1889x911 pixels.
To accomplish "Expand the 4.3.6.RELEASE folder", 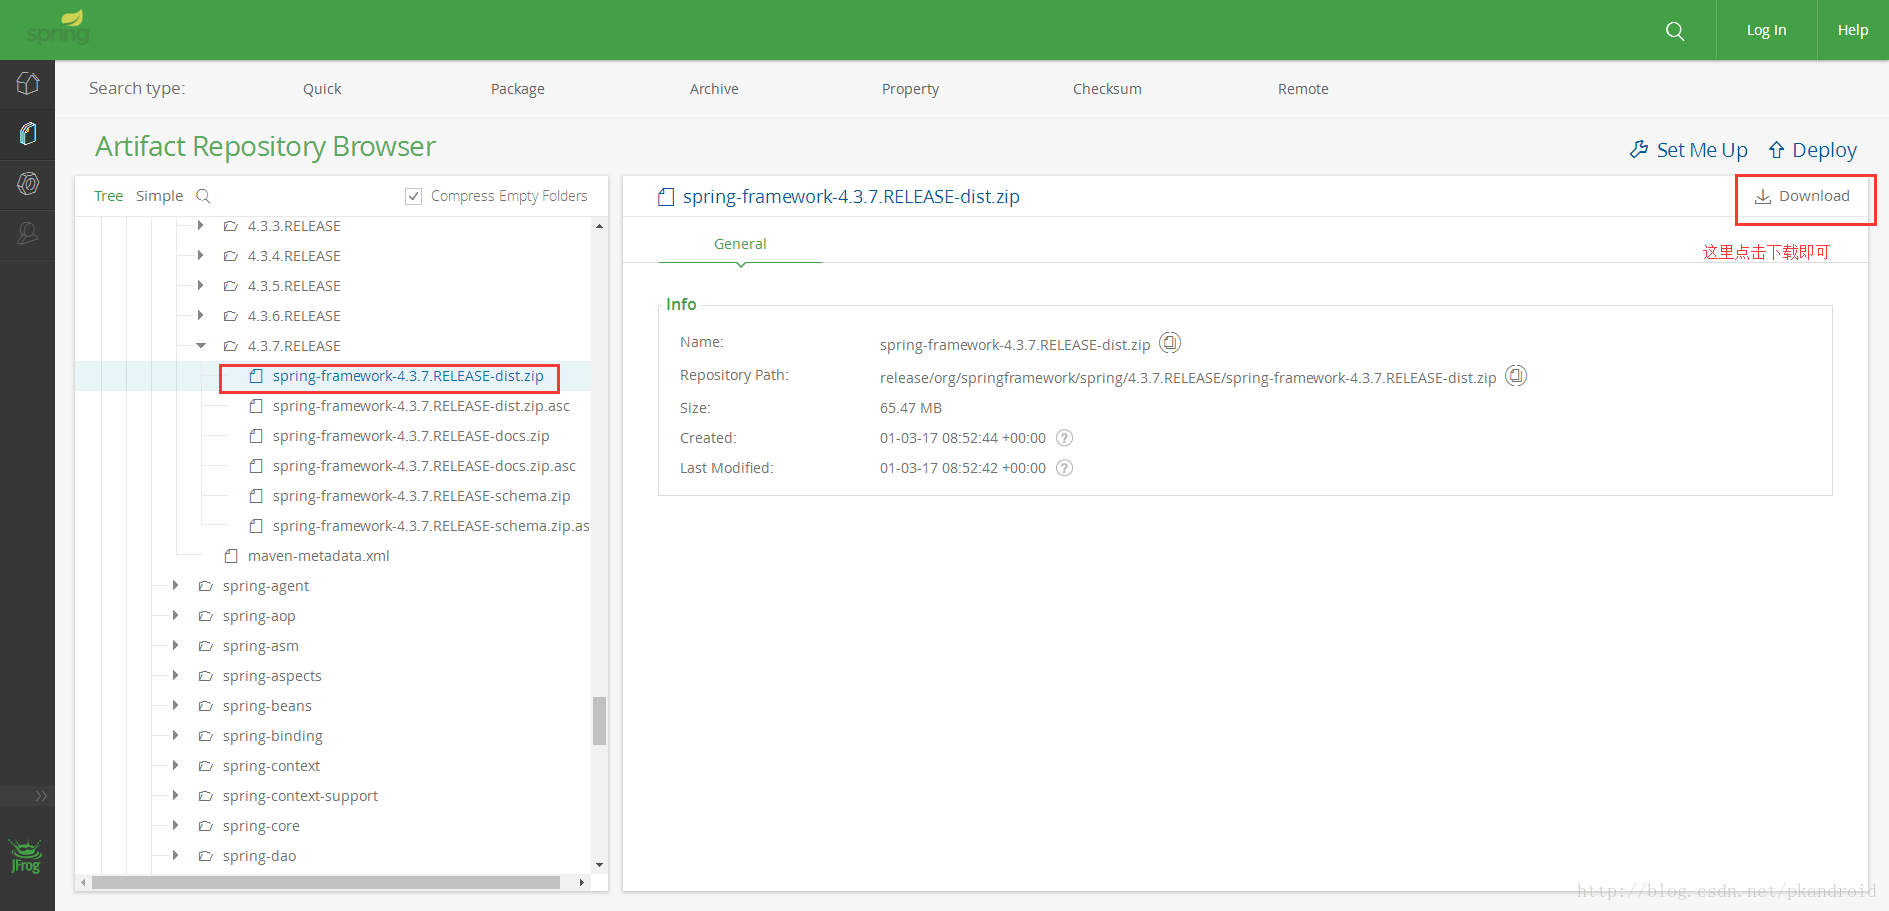I will click(x=201, y=316).
